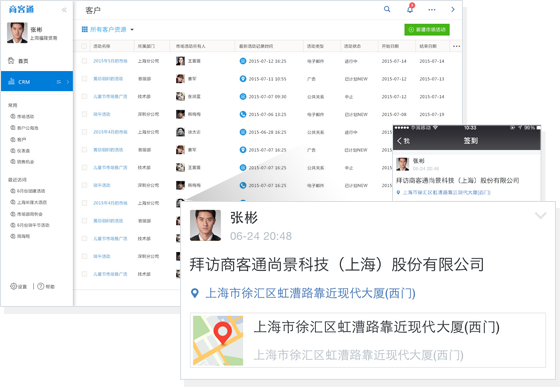
Task: Select the CRM item in sidebar
Action: tap(37, 81)
